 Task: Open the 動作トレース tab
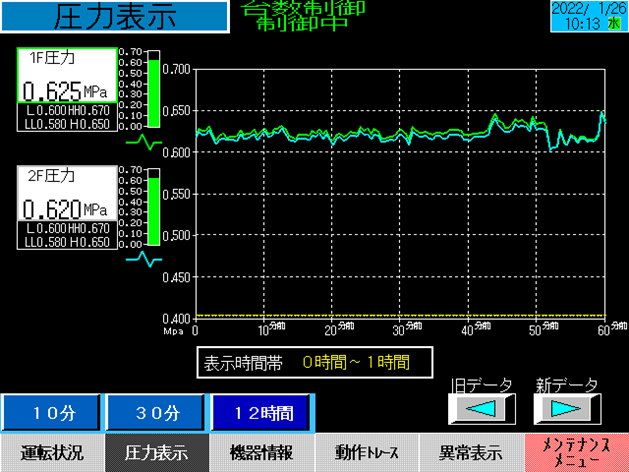click(x=366, y=452)
